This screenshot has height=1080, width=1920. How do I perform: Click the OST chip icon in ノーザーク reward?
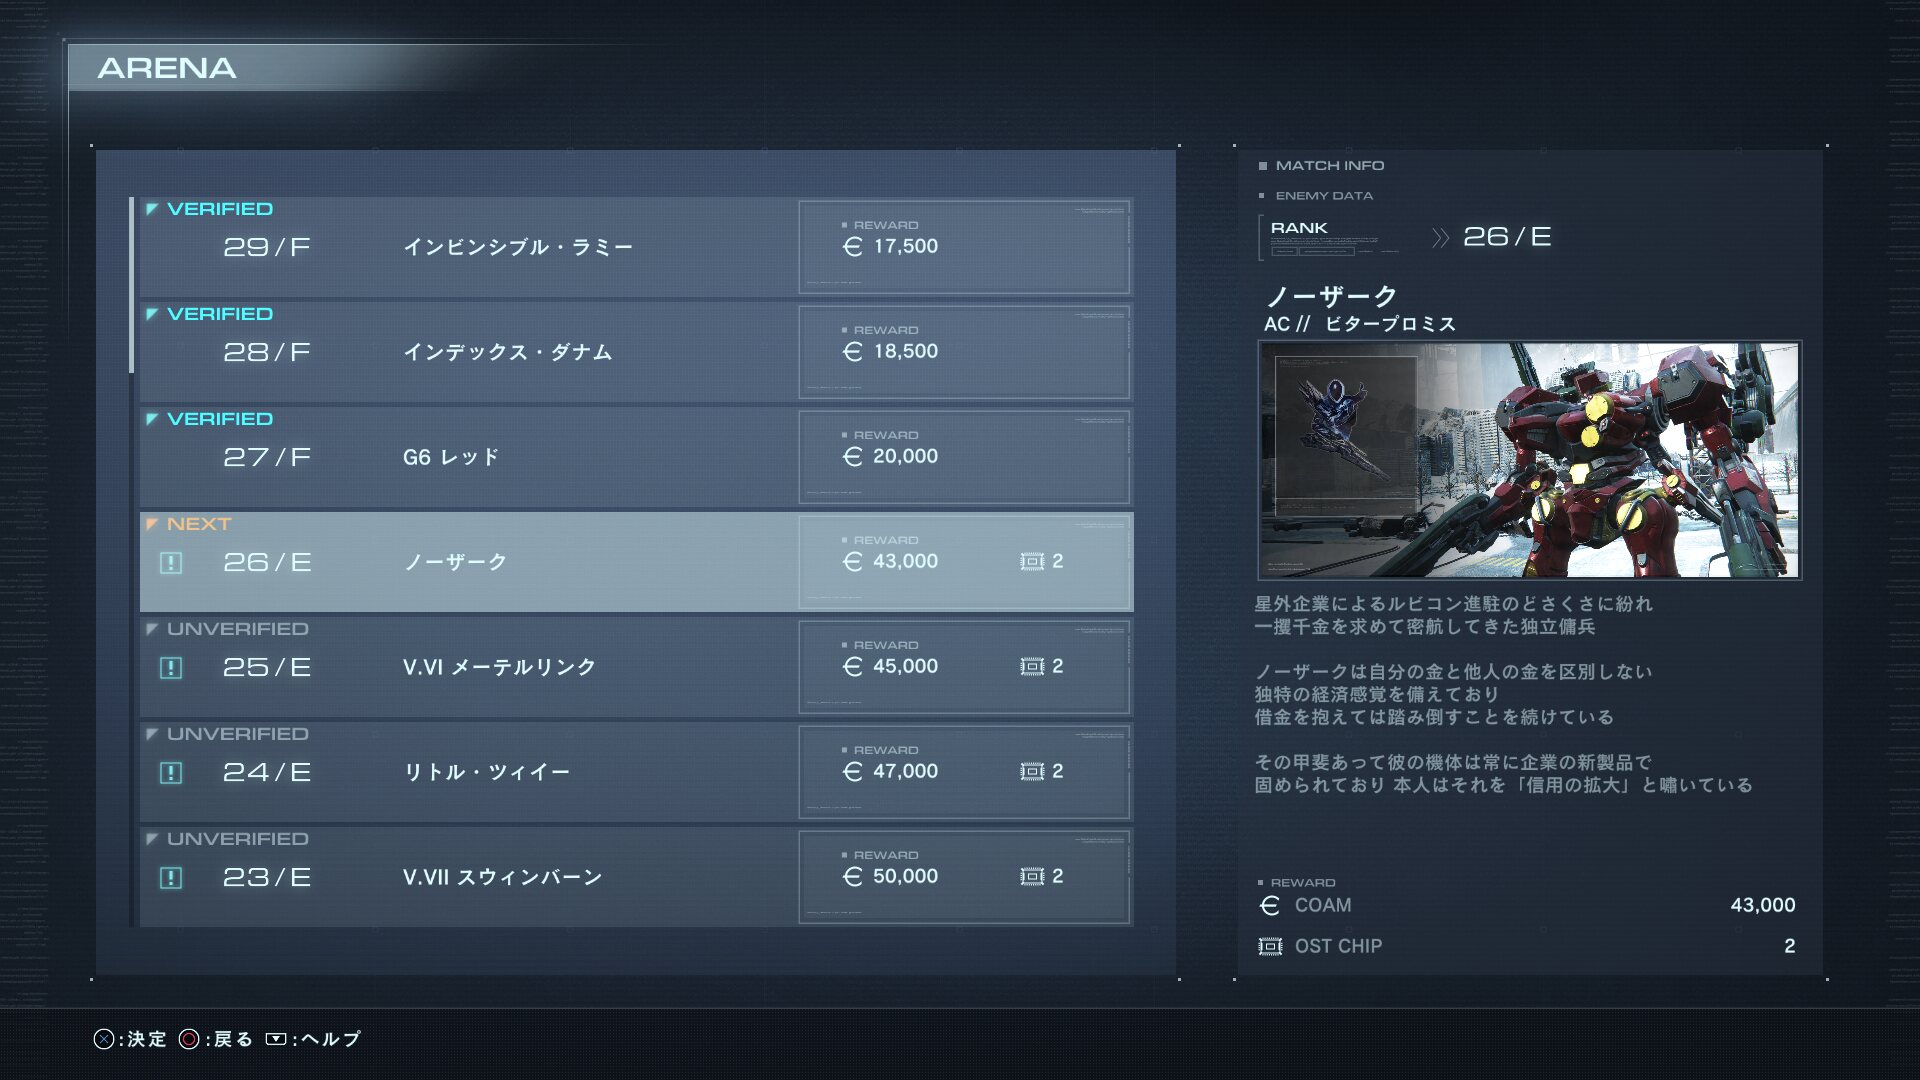tap(1032, 562)
